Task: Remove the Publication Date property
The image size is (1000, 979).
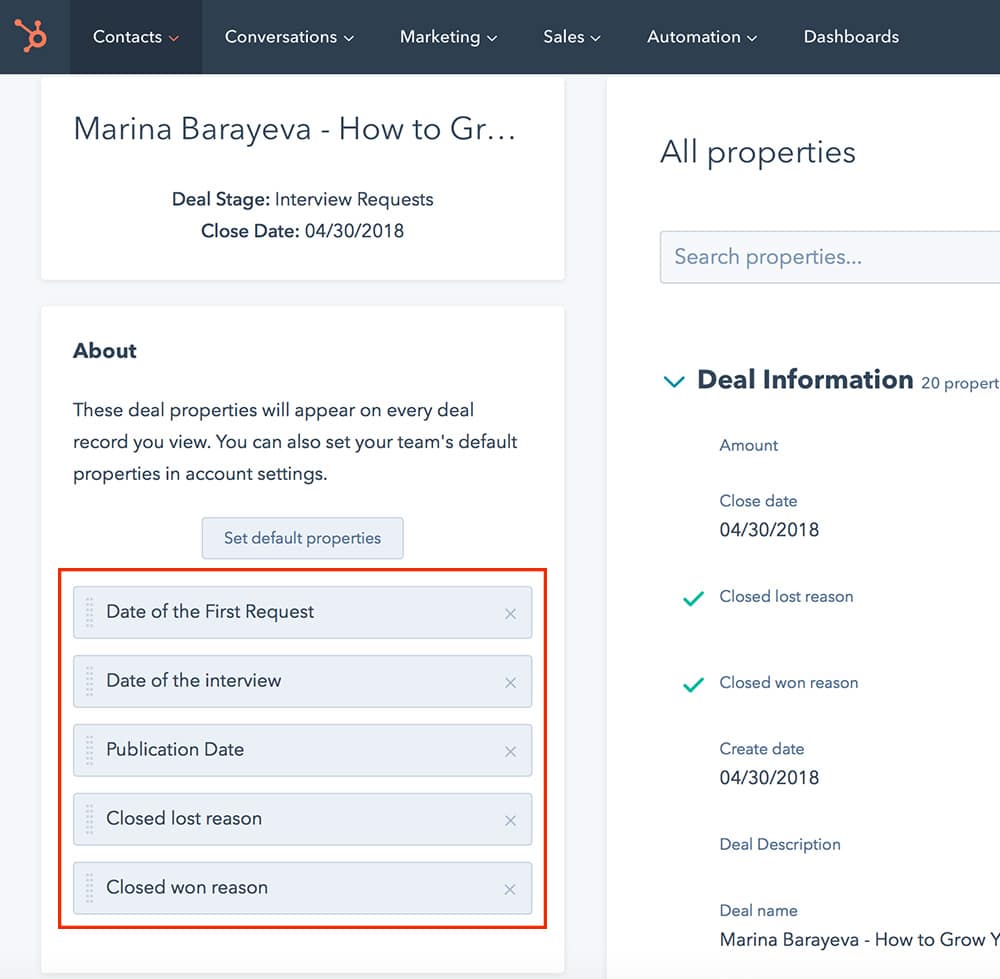Action: click(511, 750)
